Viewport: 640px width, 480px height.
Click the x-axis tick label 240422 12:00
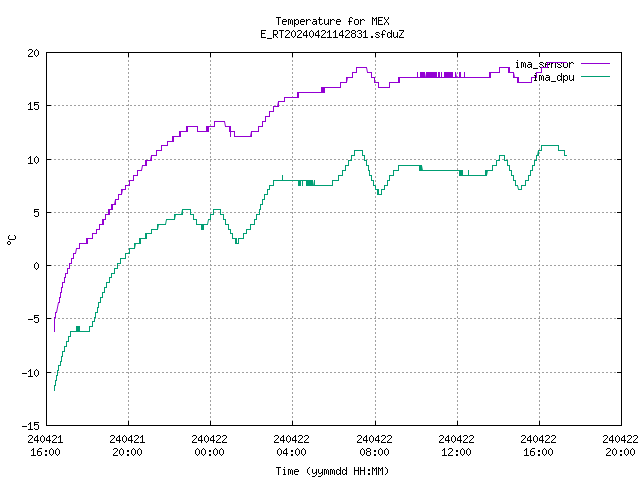[x=456, y=446]
